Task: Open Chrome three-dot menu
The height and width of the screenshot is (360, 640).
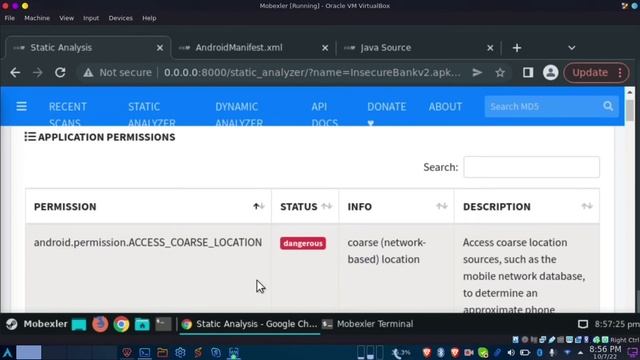Action: [620, 73]
